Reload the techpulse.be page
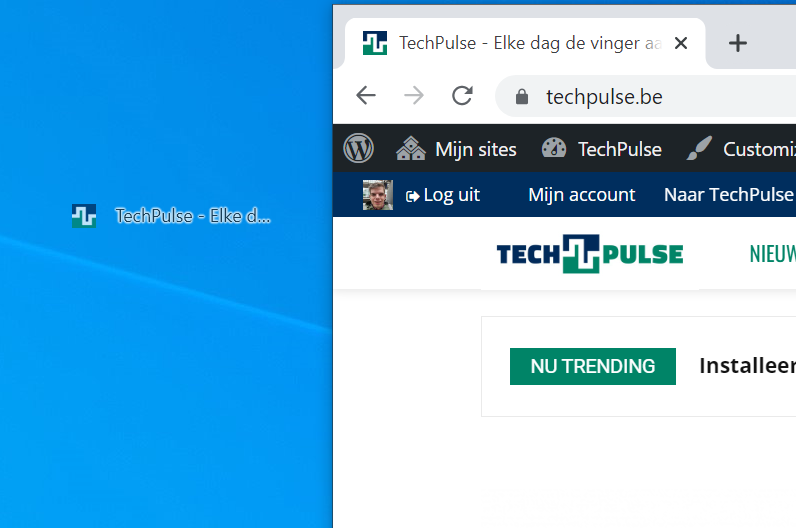Image resolution: width=796 pixels, height=528 pixels. pyautogui.click(x=462, y=95)
